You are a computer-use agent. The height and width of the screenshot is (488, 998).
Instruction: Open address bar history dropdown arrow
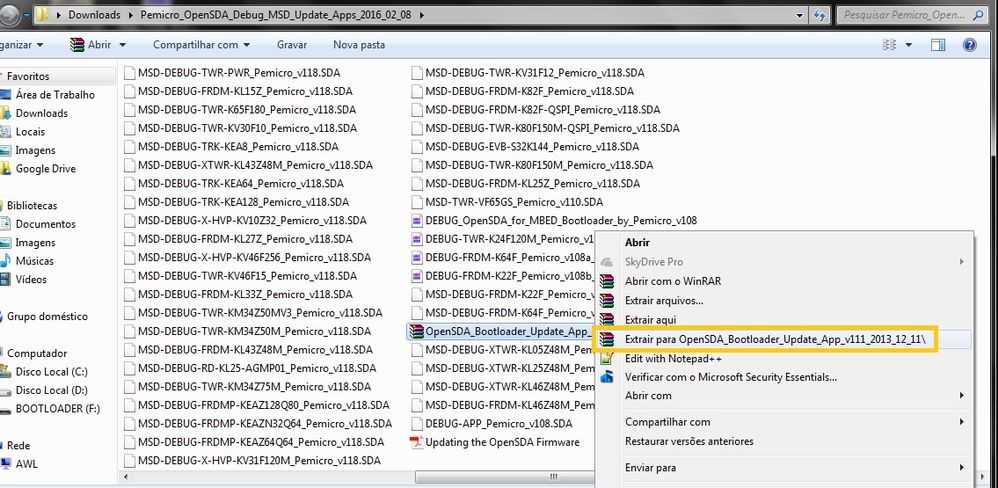pos(800,15)
